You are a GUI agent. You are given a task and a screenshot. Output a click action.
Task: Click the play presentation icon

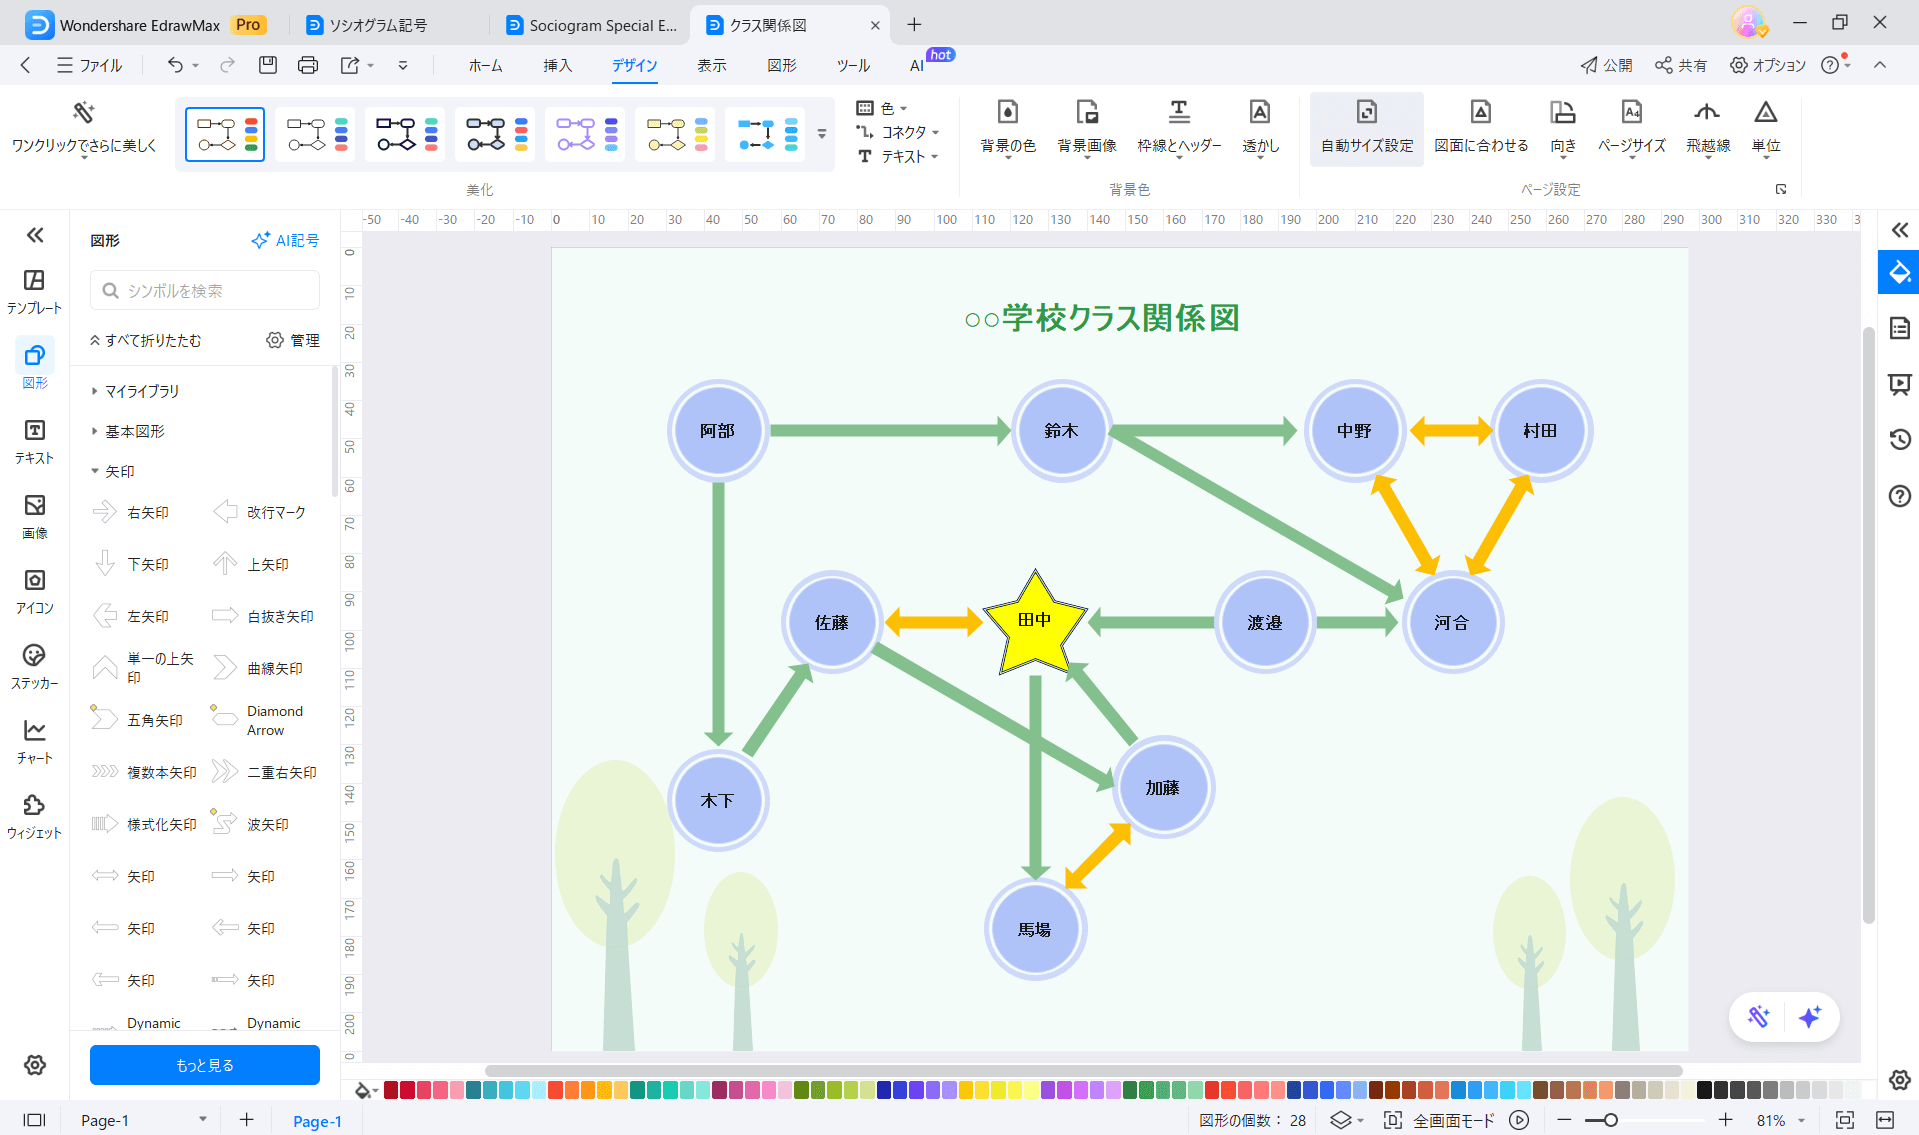click(x=1519, y=1120)
